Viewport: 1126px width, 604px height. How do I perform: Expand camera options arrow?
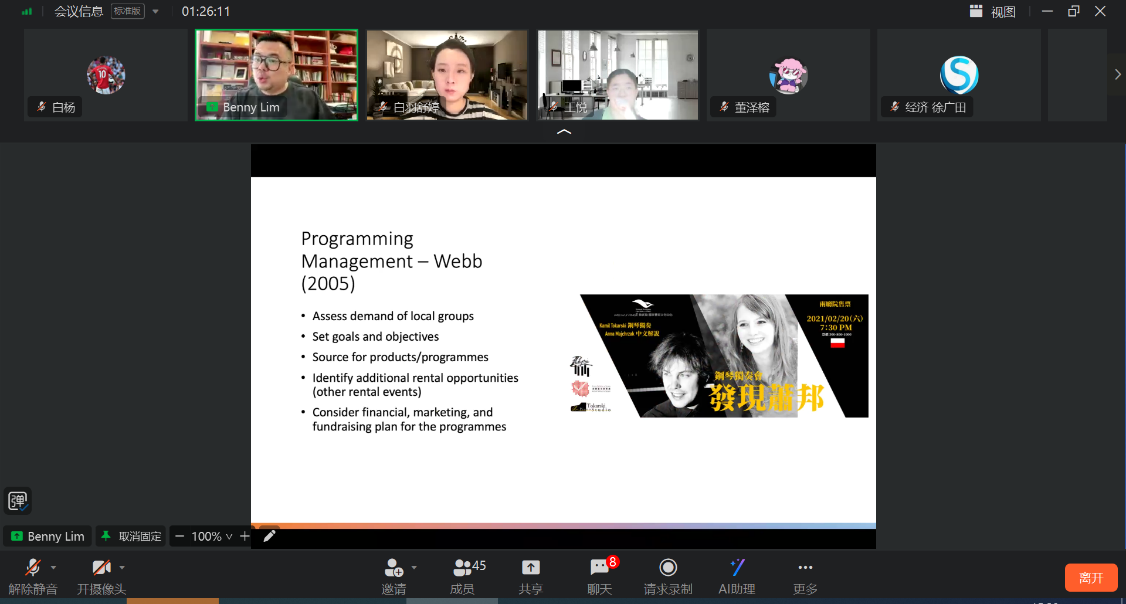(123, 567)
